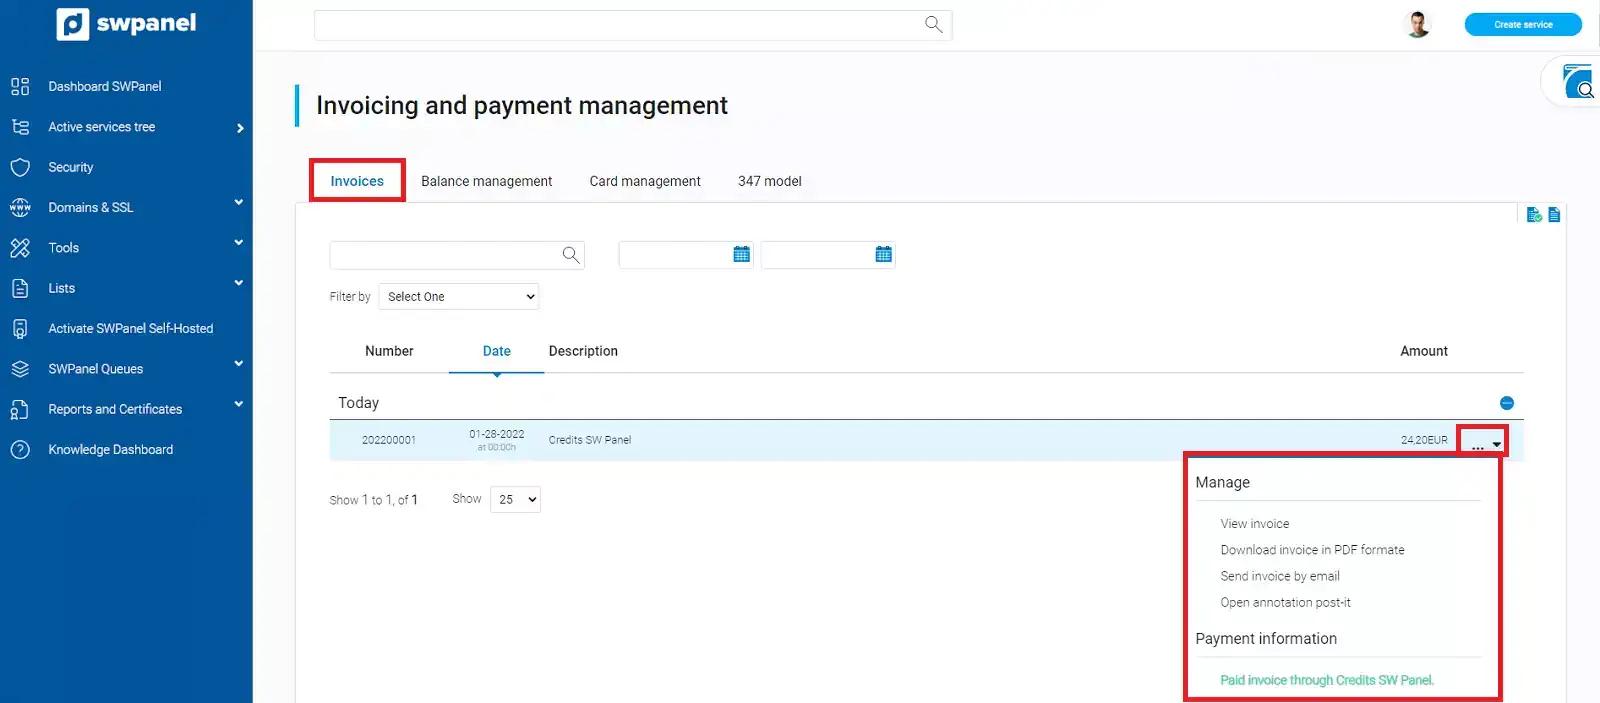The height and width of the screenshot is (703, 1600).
Task: Open the start date calendar icon
Action: pos(741,254)
